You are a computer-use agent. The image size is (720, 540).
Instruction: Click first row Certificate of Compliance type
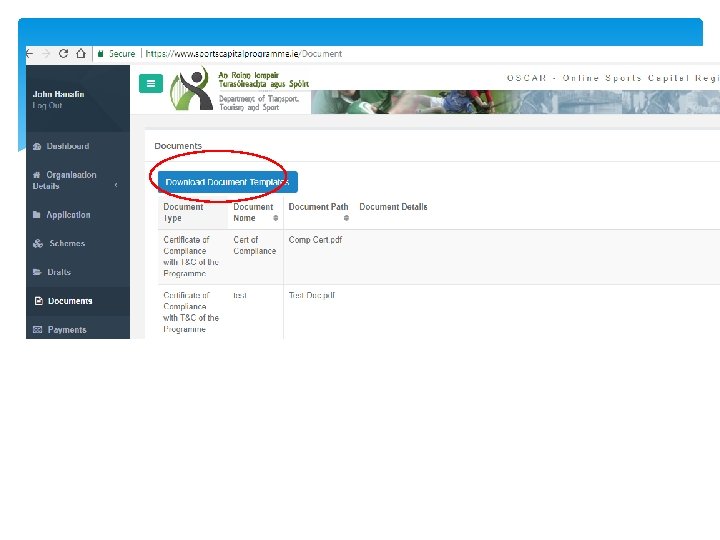191,257
